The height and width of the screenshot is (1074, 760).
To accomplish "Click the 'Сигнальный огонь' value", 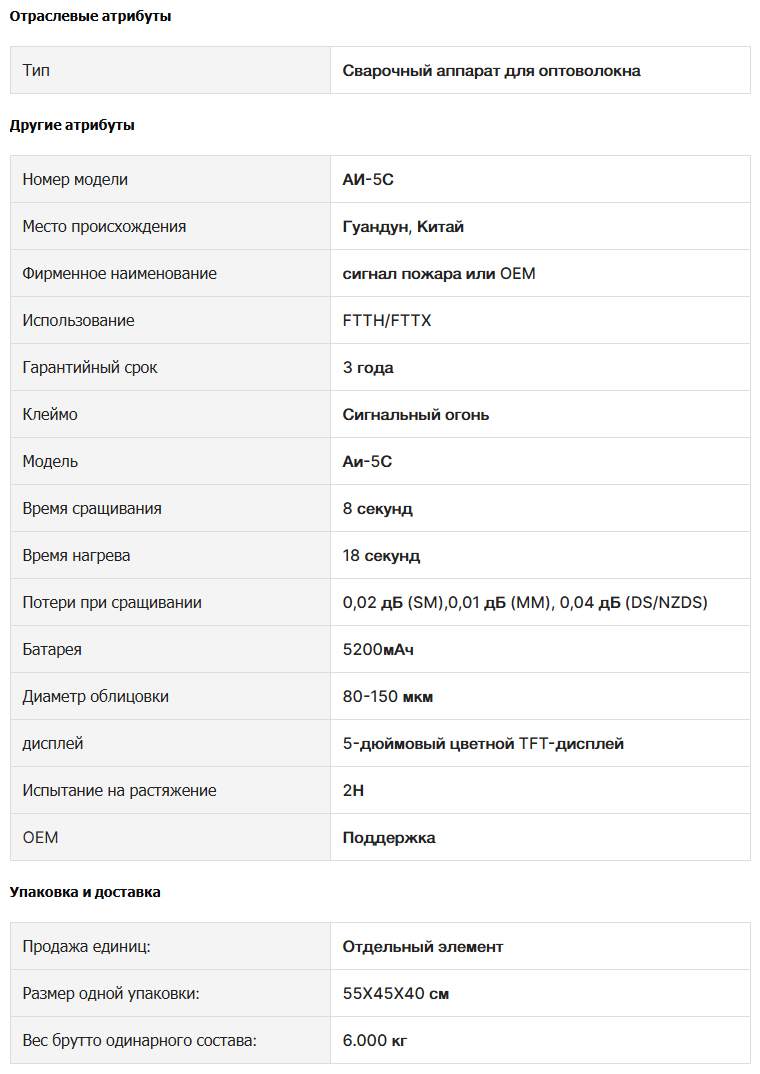I will [416, 414].
